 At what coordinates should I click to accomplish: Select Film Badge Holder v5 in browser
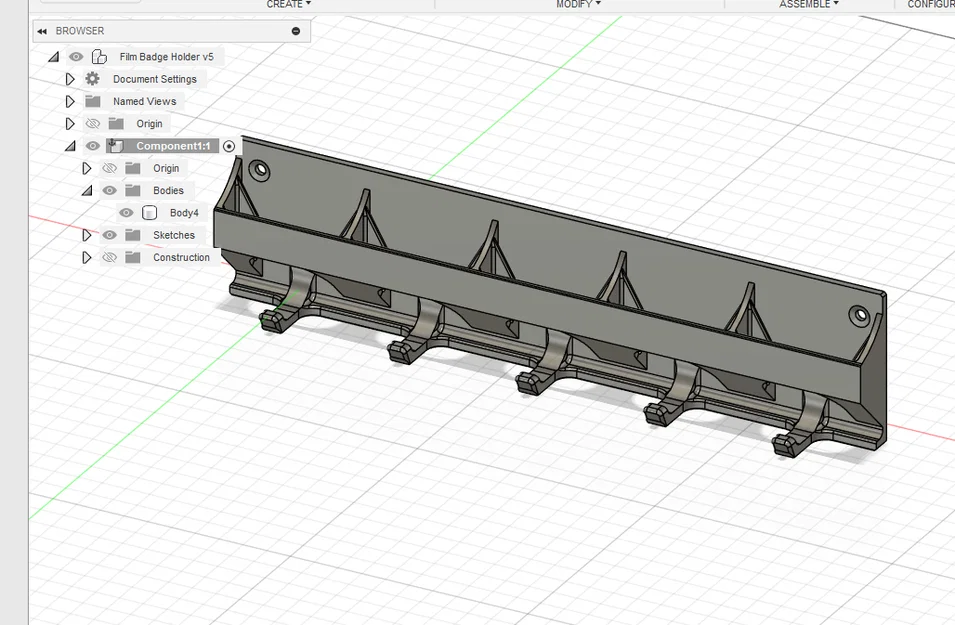[166, 57]
